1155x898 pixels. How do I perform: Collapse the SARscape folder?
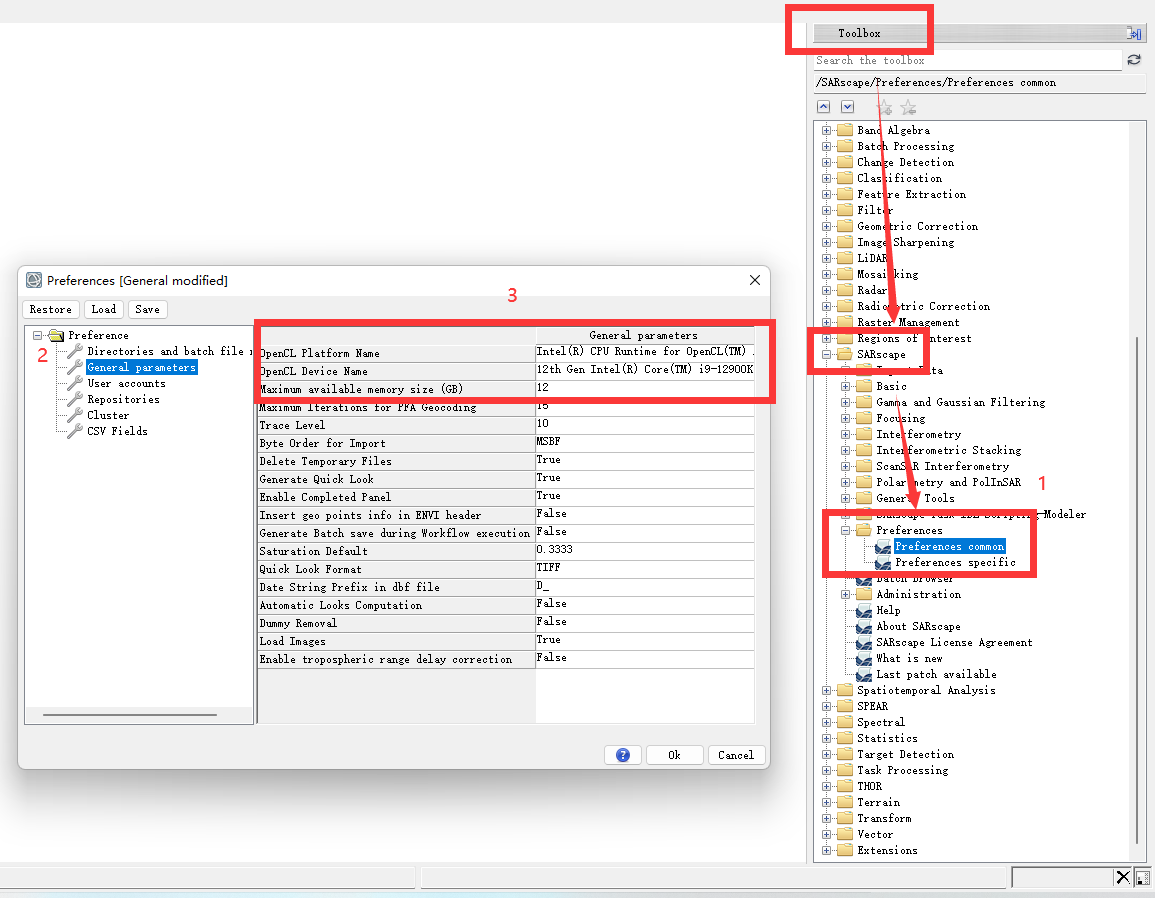click(x=826, y=354)
